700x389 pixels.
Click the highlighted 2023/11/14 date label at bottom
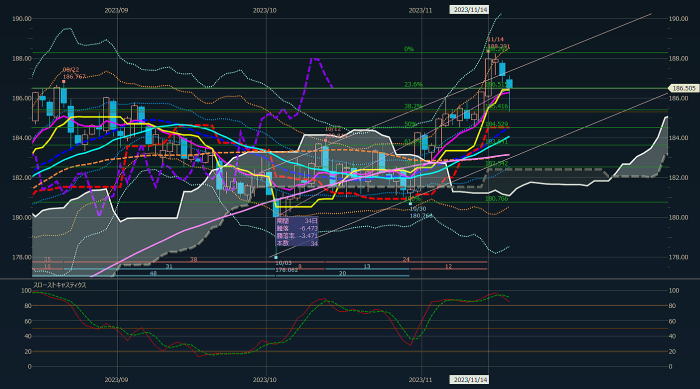pyautogui.click(x=470, y=380)
